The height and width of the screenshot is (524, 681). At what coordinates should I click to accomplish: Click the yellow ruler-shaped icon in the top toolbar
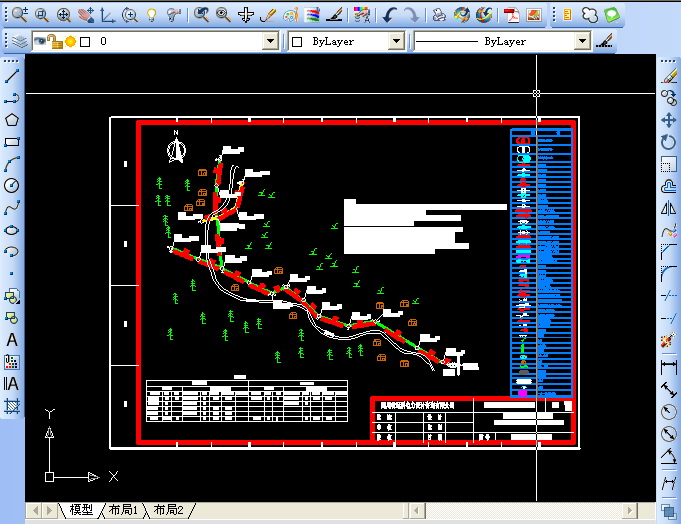coord(567,15)
